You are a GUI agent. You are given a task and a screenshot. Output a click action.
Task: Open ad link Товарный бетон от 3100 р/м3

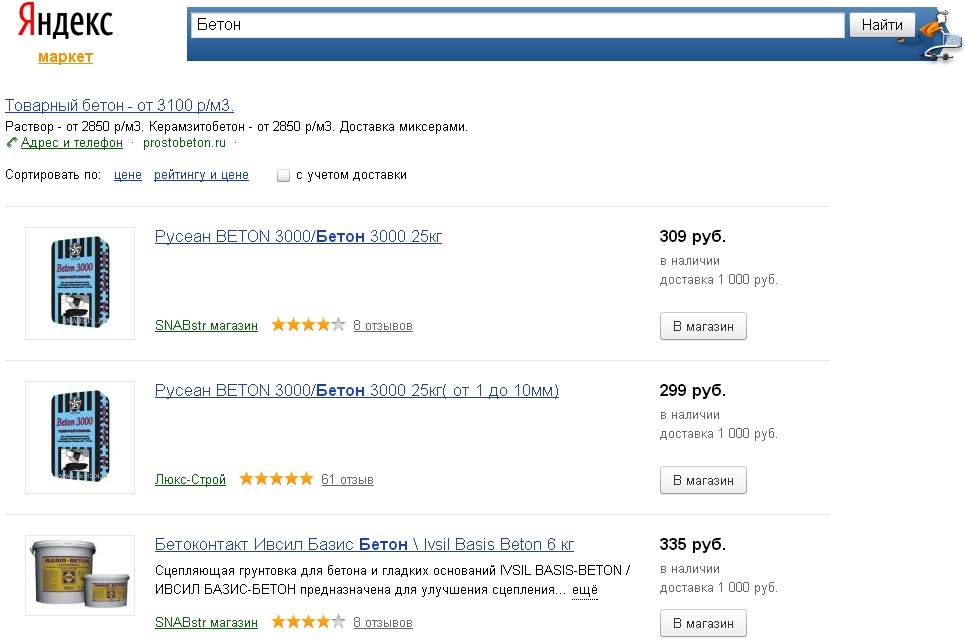click(x=119, y=105)
